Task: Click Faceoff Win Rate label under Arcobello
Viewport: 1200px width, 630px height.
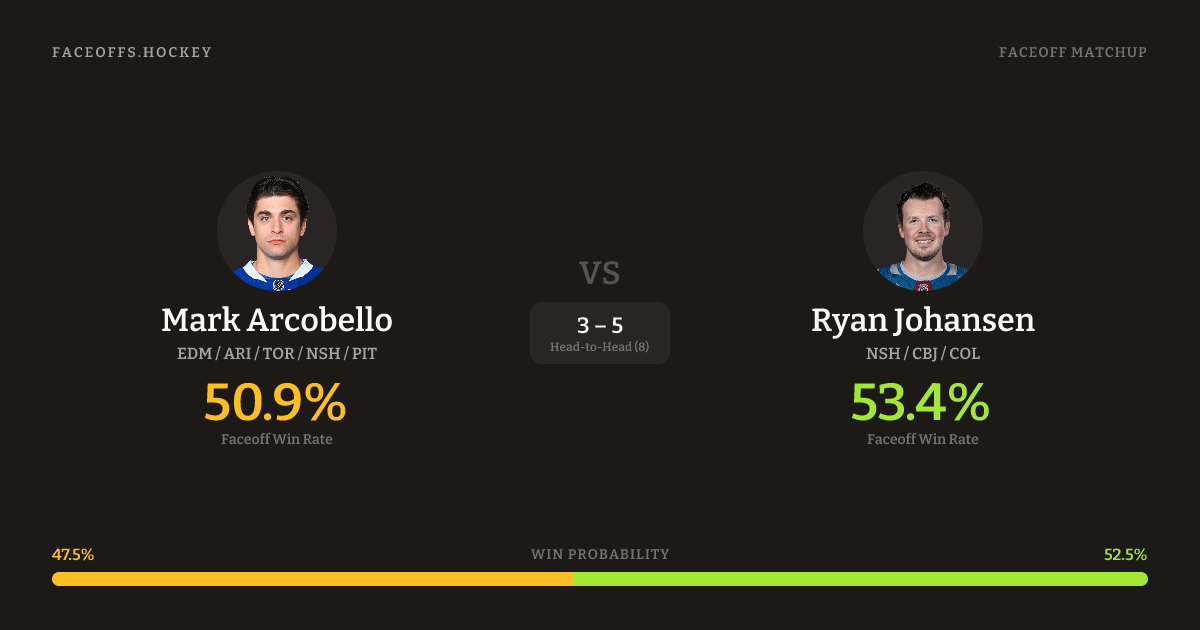Action: click(277, 439)
